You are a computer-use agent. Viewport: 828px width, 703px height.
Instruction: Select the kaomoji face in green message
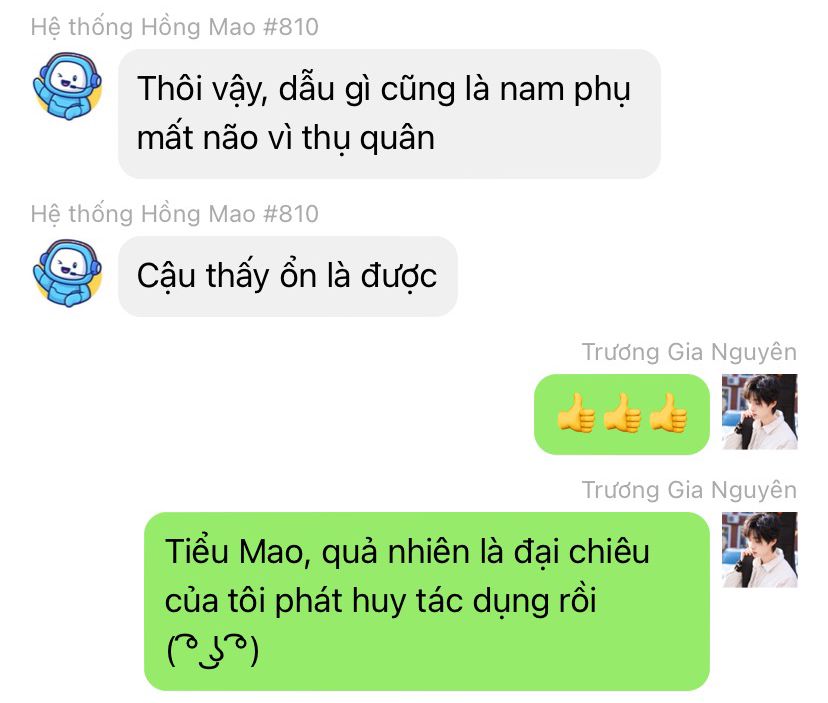pos(213,650)
